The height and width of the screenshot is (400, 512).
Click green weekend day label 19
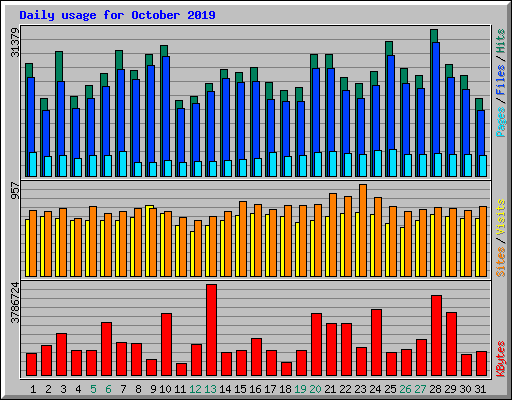click(x=300, y=389)
